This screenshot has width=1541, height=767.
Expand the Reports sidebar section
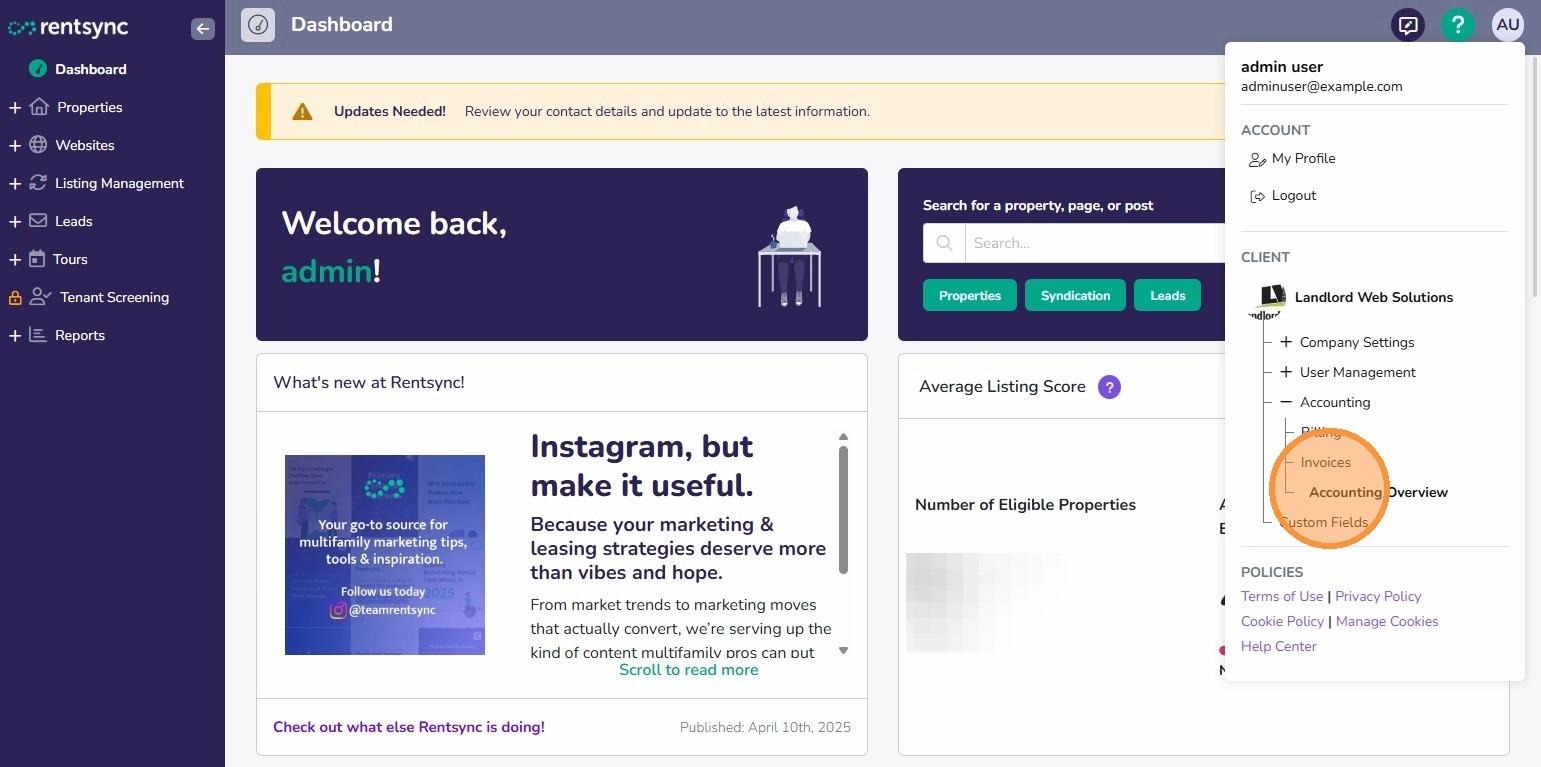(x=15, y=335)
